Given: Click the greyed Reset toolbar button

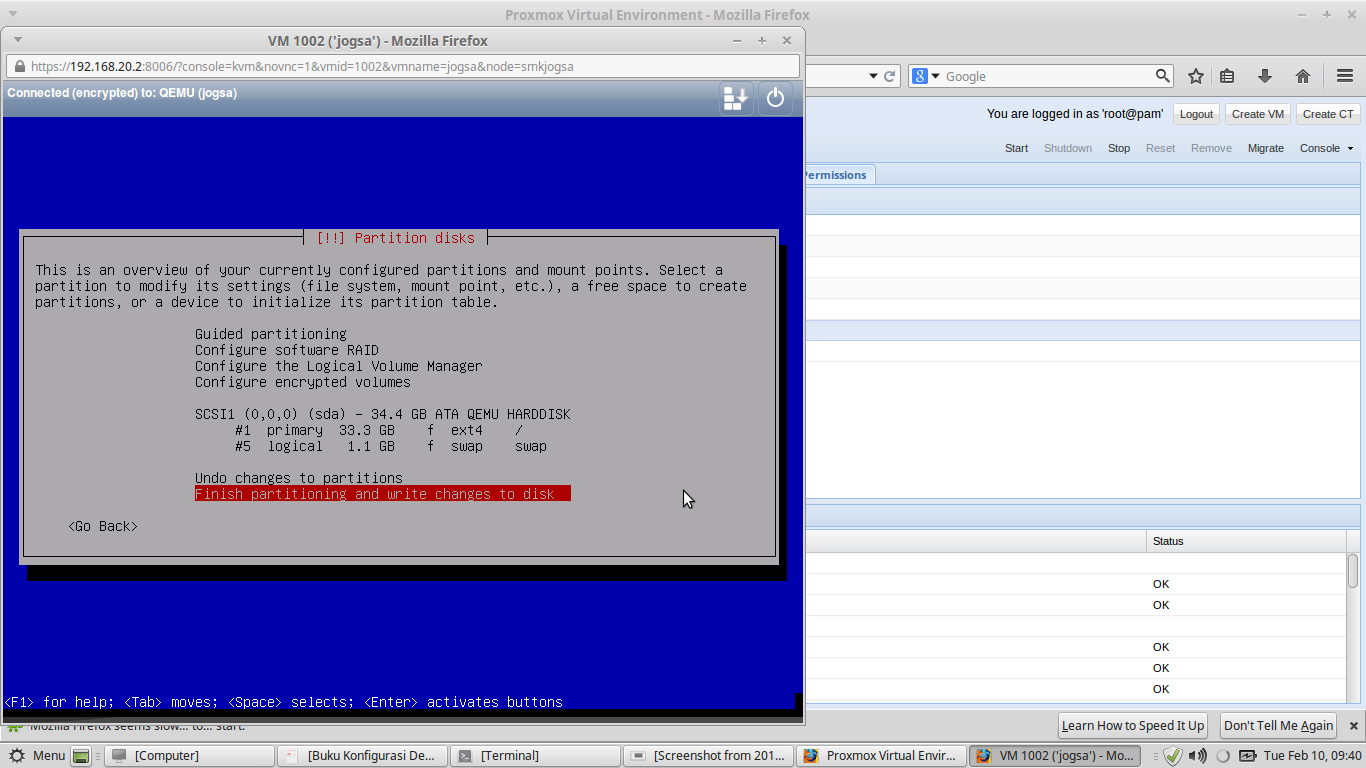Looking at the screenshot, I should tap(1160, 148).
